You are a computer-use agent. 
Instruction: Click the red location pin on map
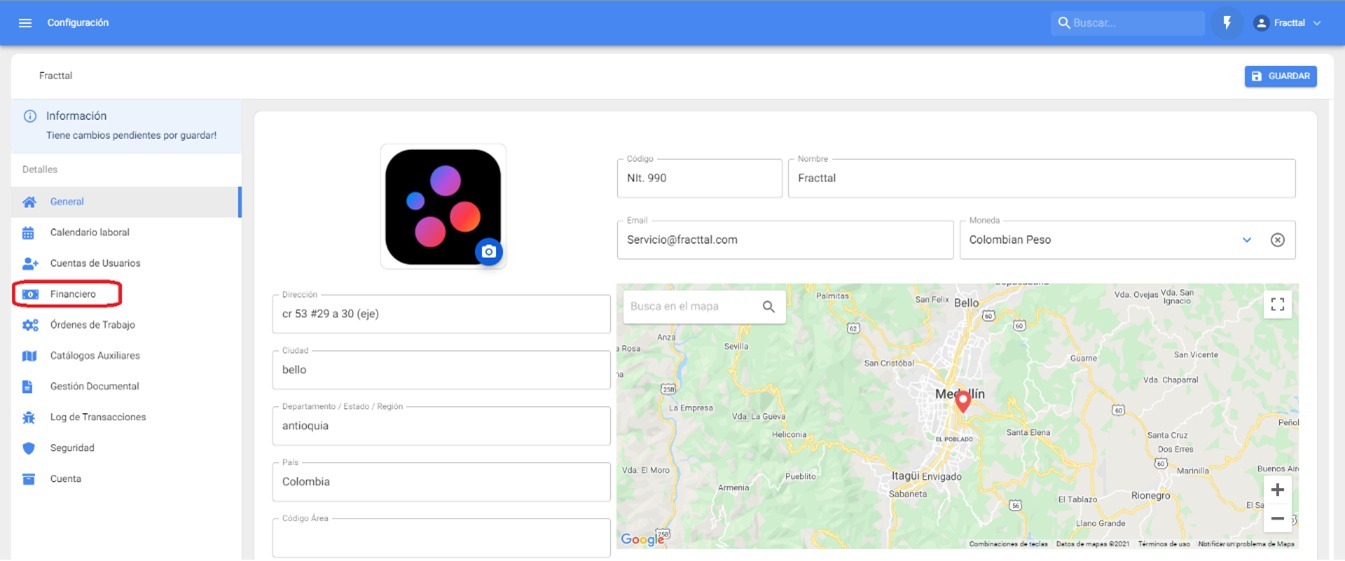963,401
